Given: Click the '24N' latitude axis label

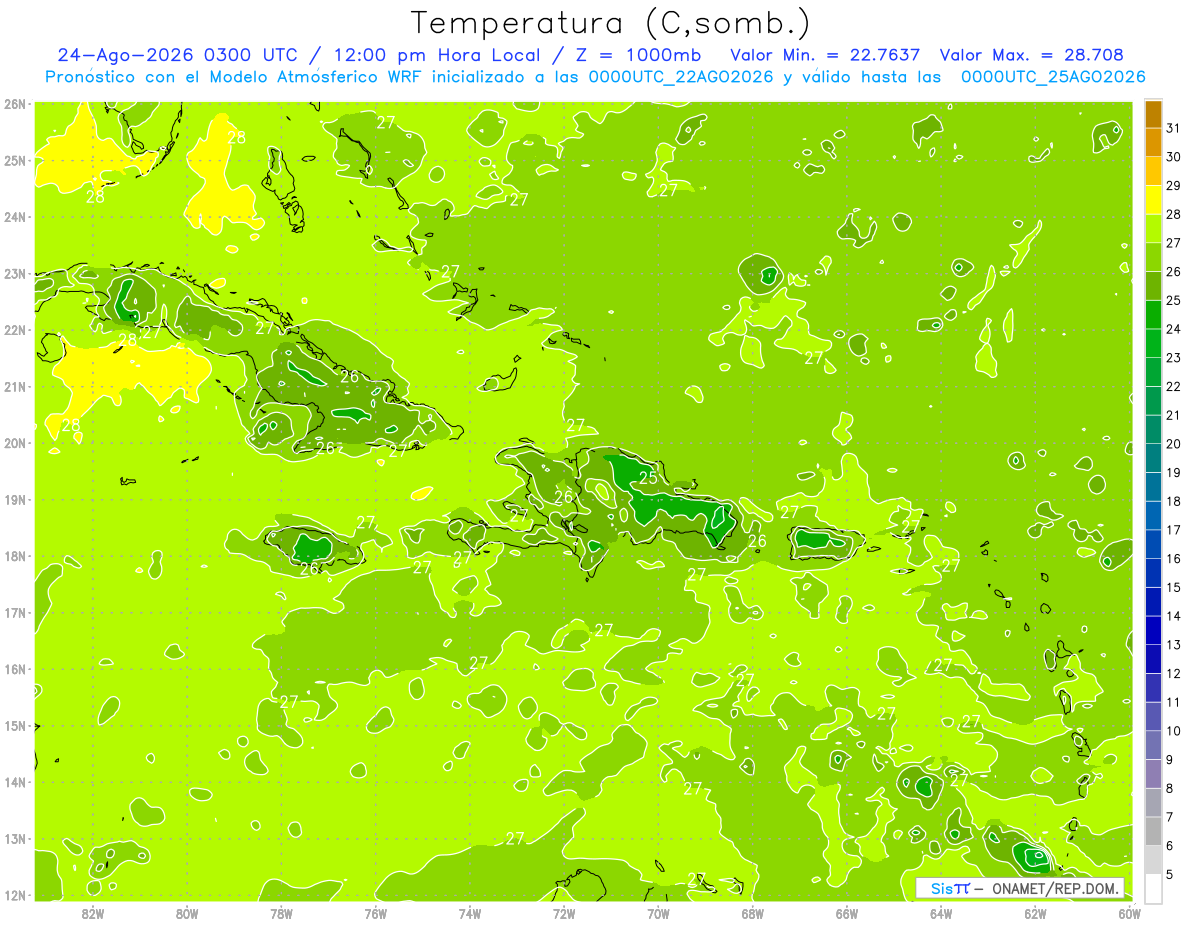Looking at the screenshot, I should coord(14,217).
